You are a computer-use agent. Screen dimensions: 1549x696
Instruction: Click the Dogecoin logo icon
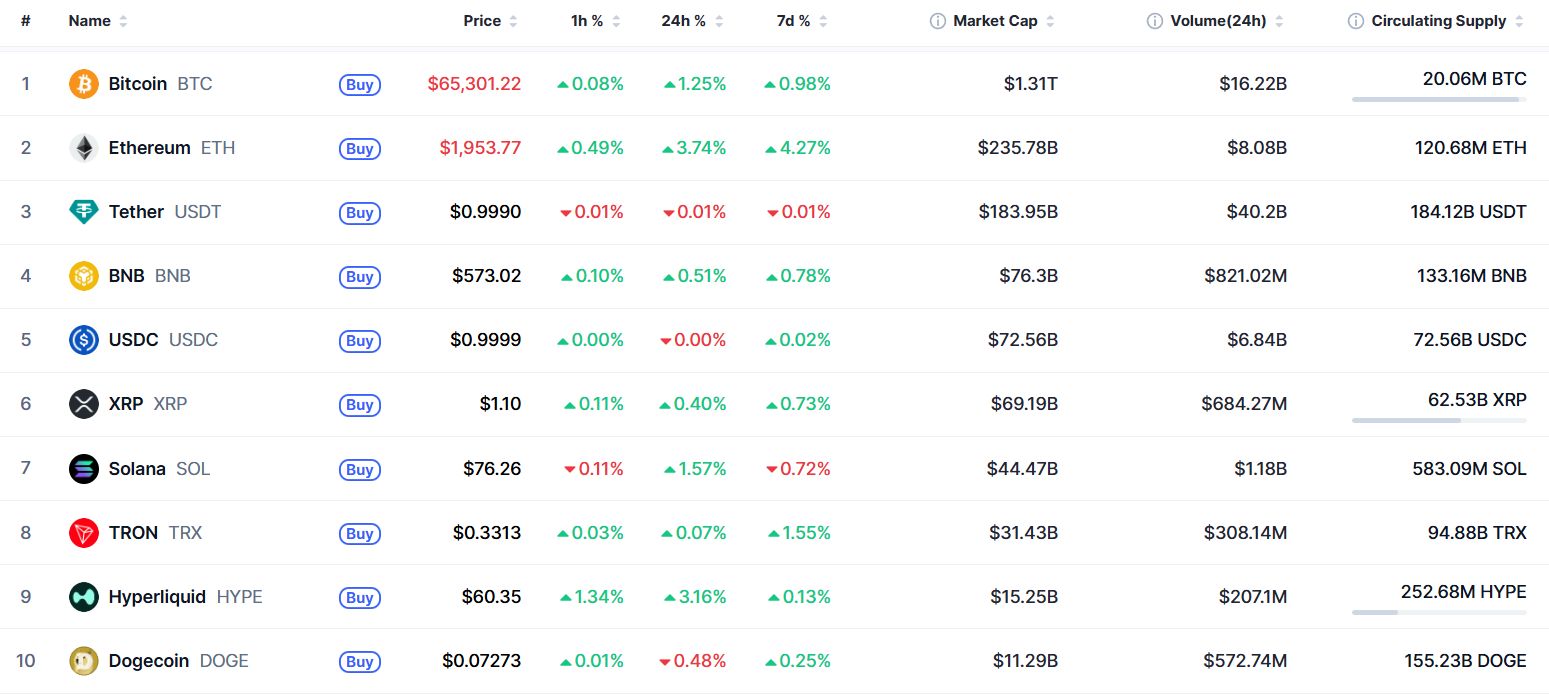pos(84,660)
